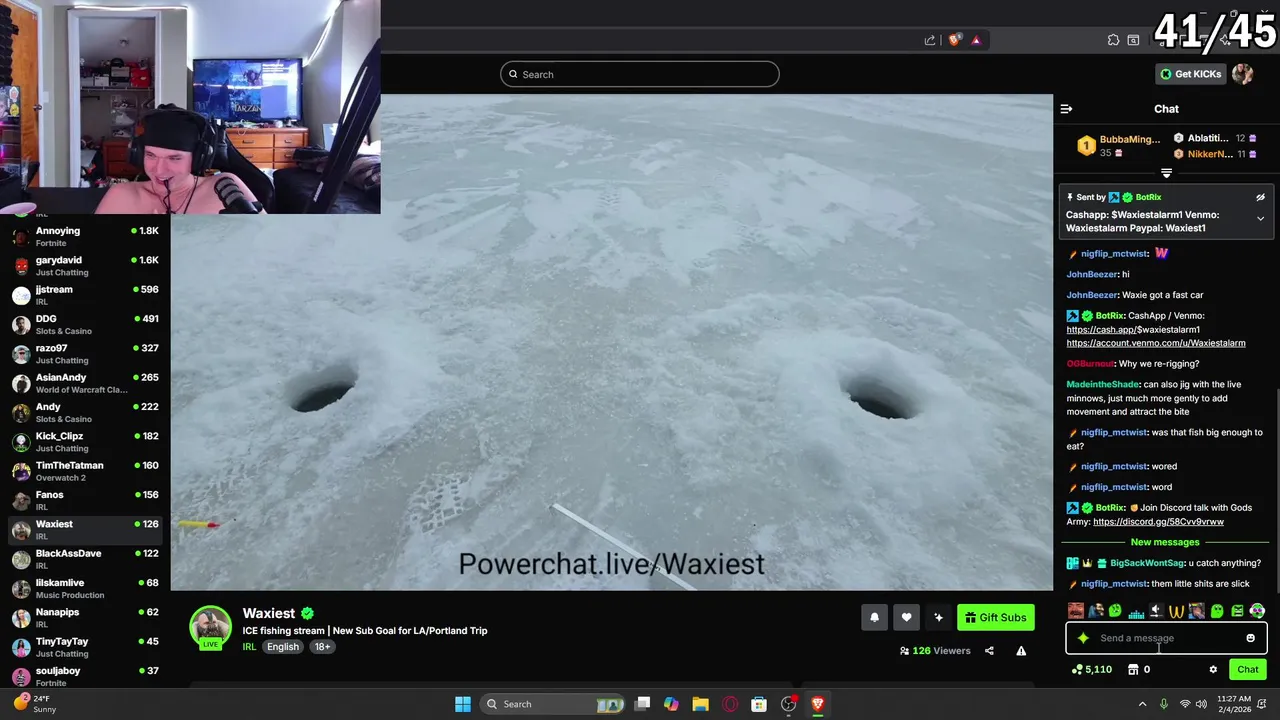1280x720 pixels.
Task: Open the user profile avatar menu
Action: 1243,74
